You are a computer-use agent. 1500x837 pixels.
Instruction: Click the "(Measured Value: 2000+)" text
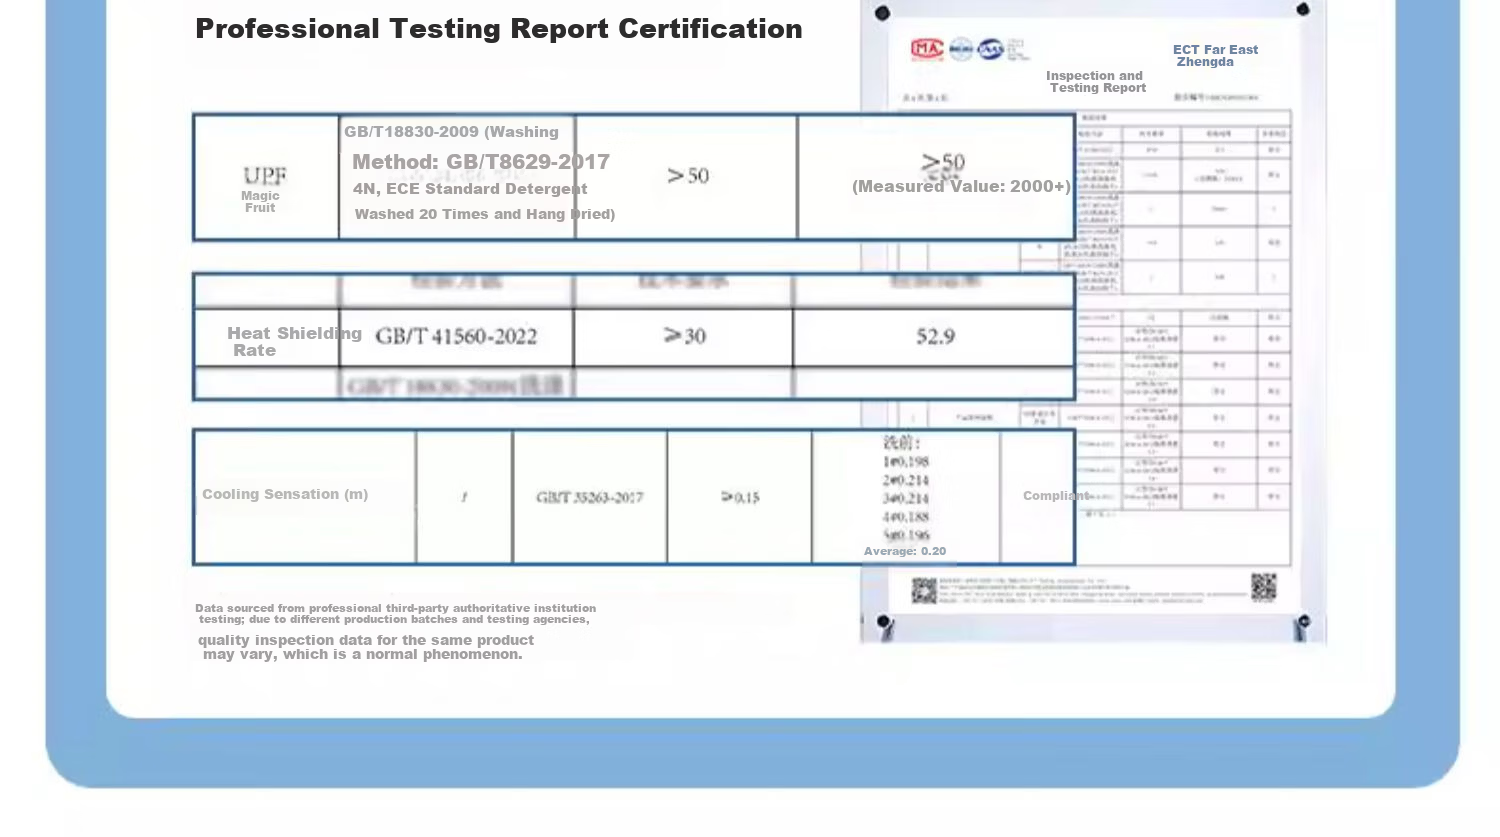click(x=961, y=186)
